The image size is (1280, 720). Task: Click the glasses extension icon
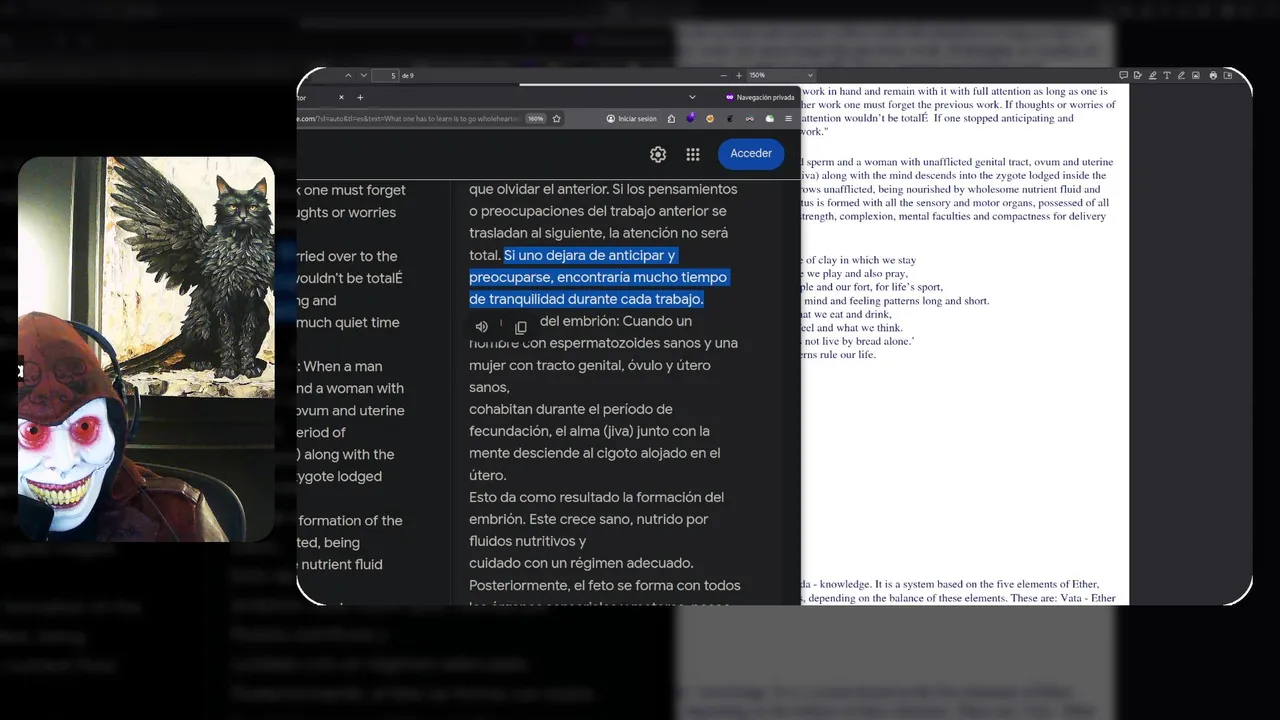pyautogui.click(x=749, y=118)
